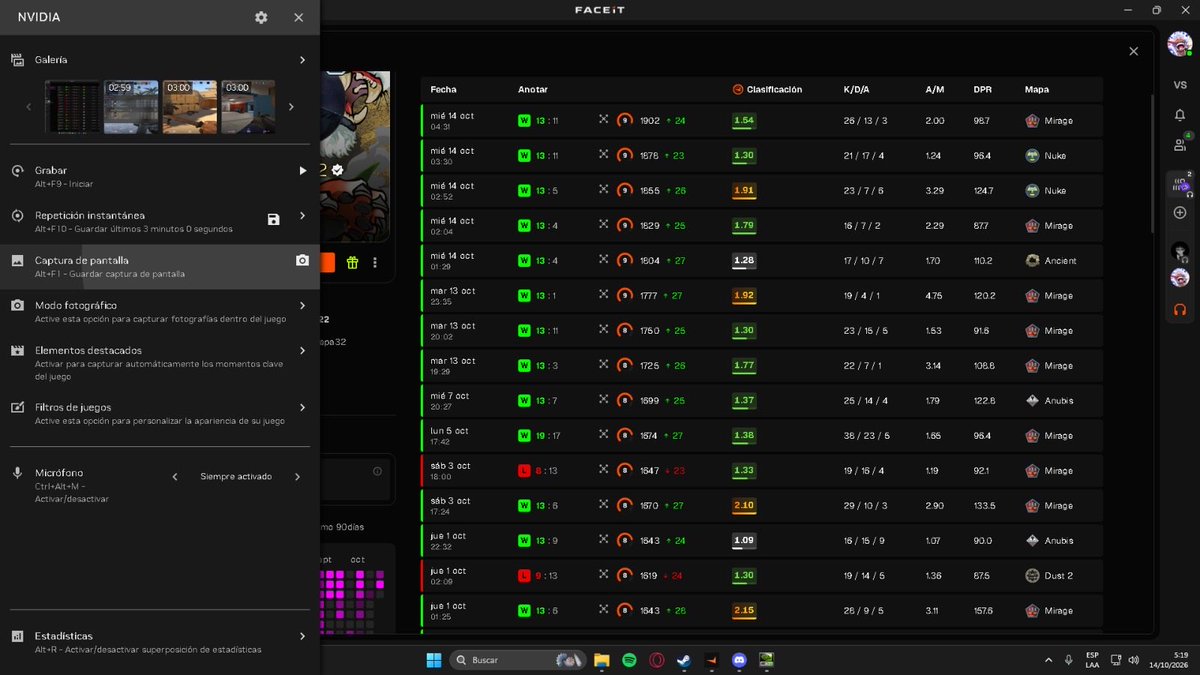
Task: Switch microphone mode to next option
Action: coord(297,477)
